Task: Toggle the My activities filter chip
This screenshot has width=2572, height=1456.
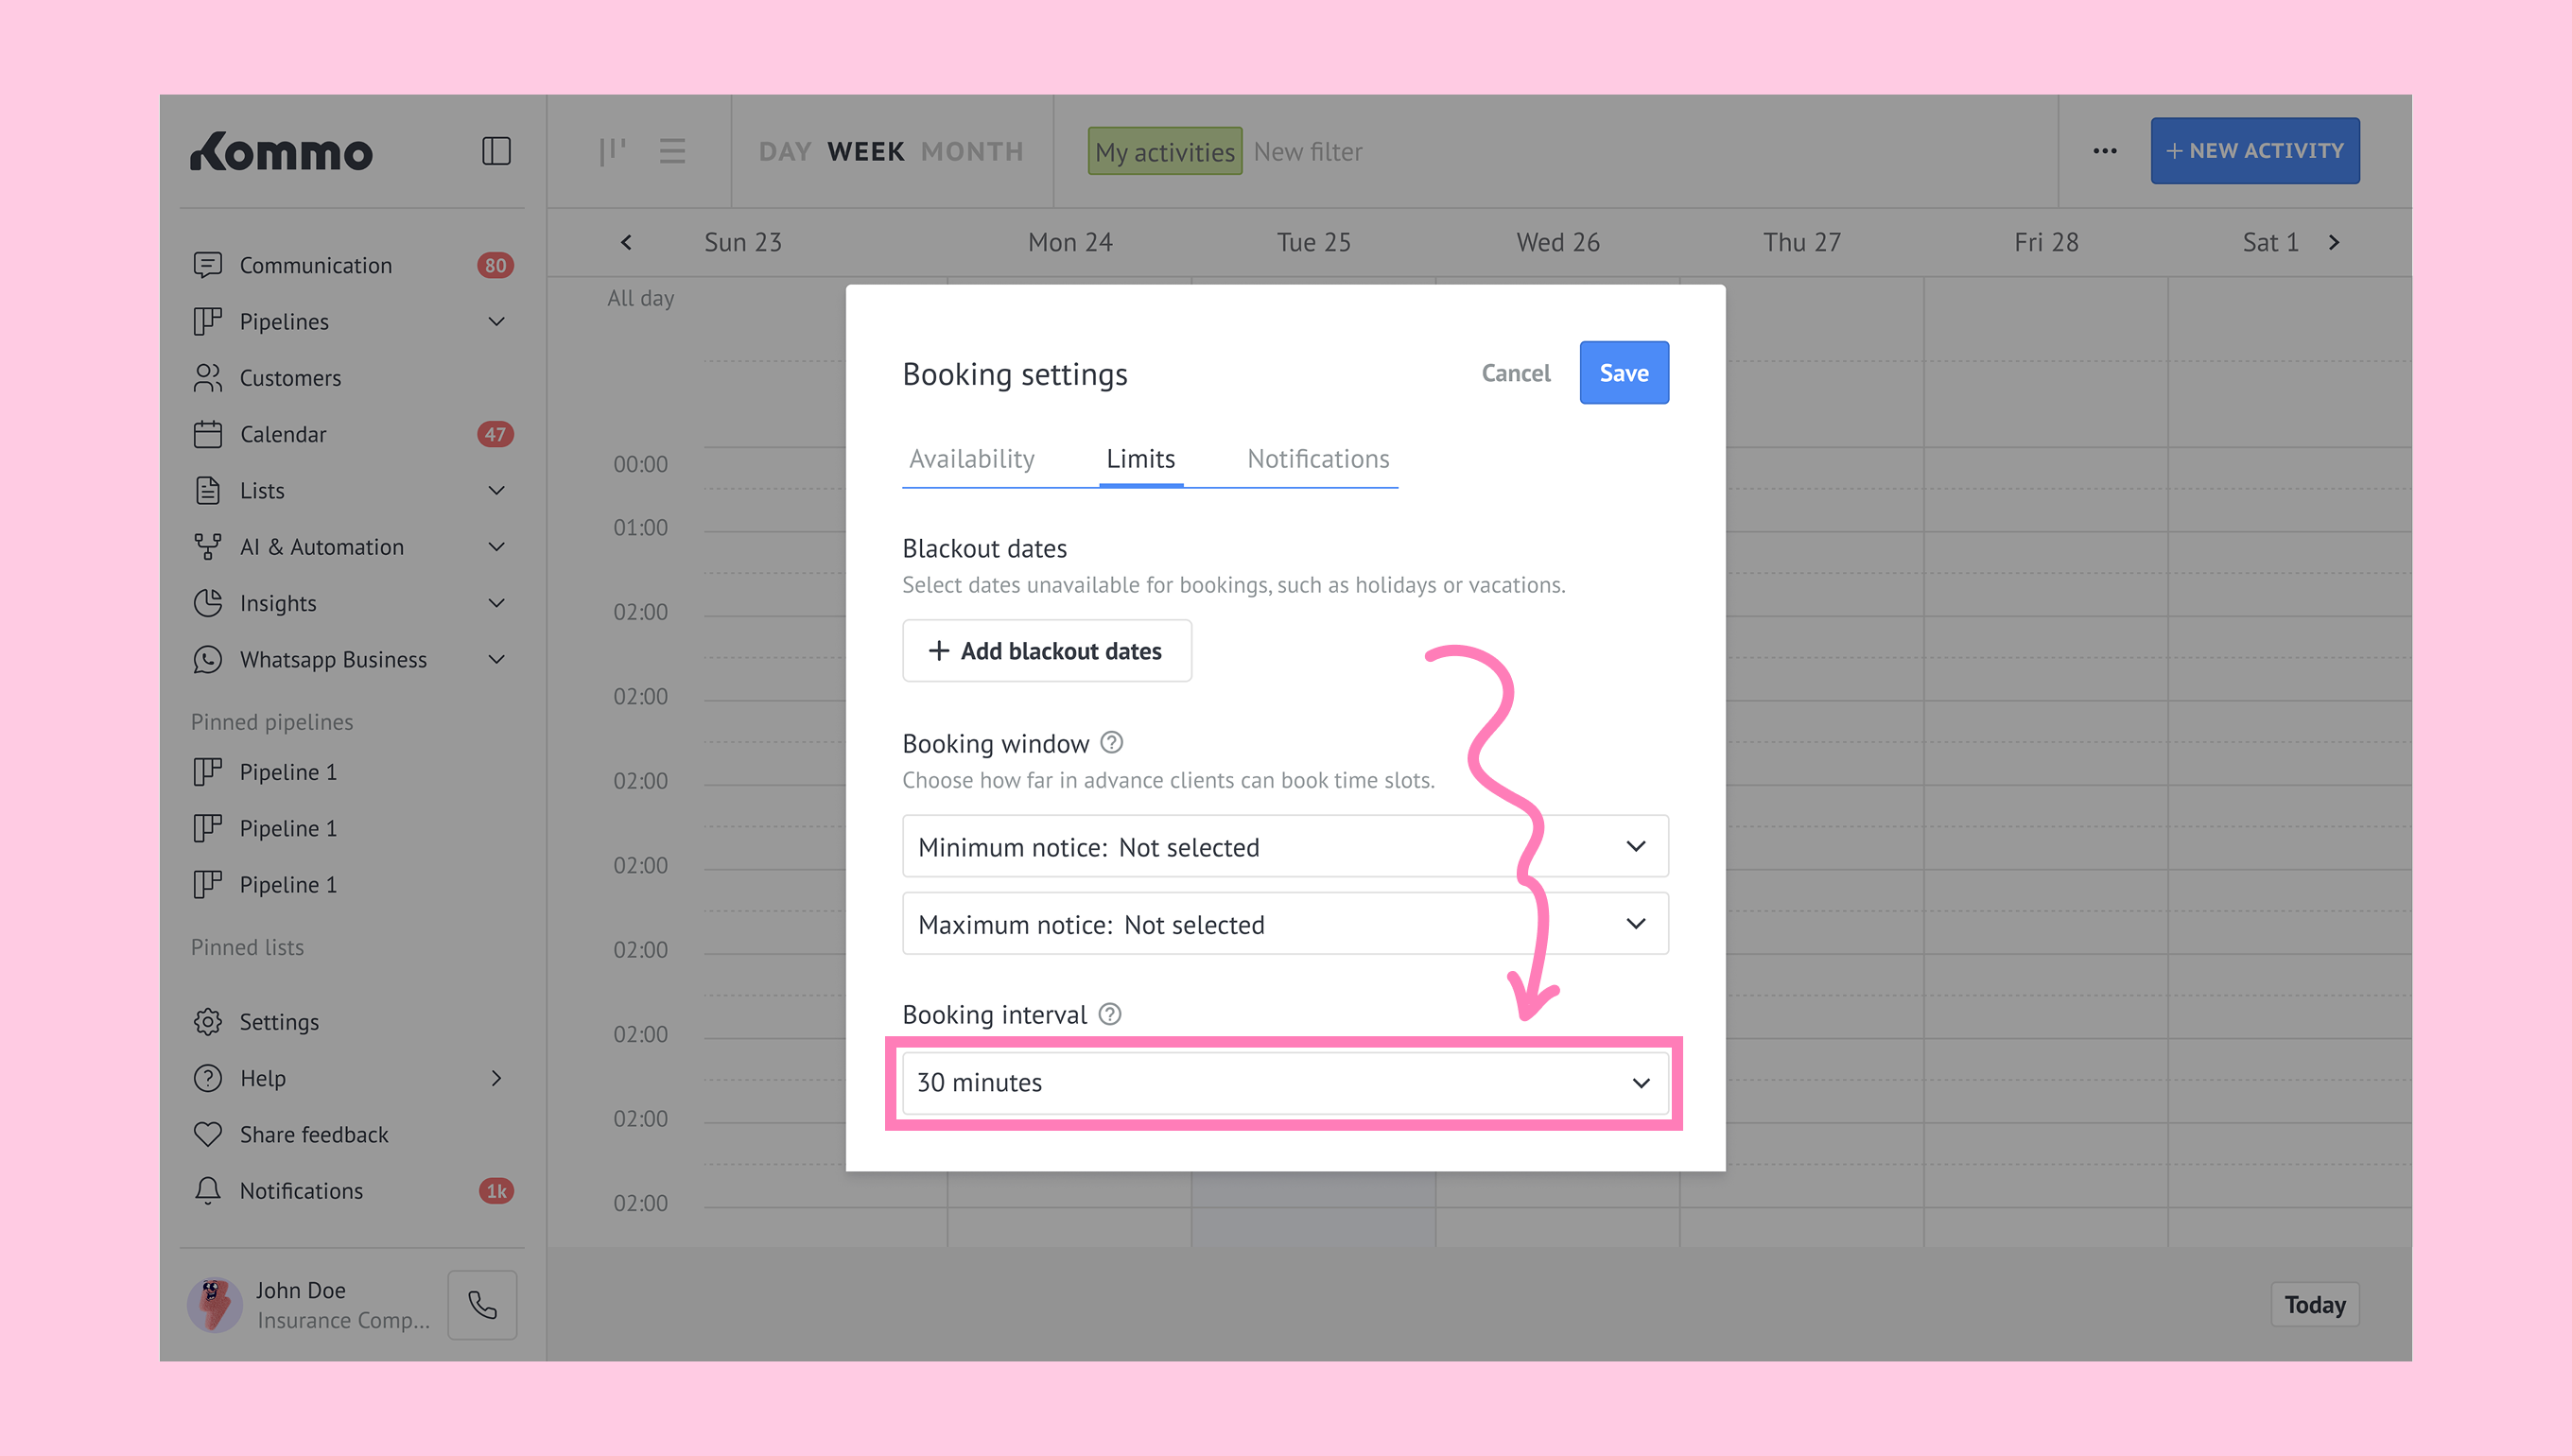Action: (1164, 151)
